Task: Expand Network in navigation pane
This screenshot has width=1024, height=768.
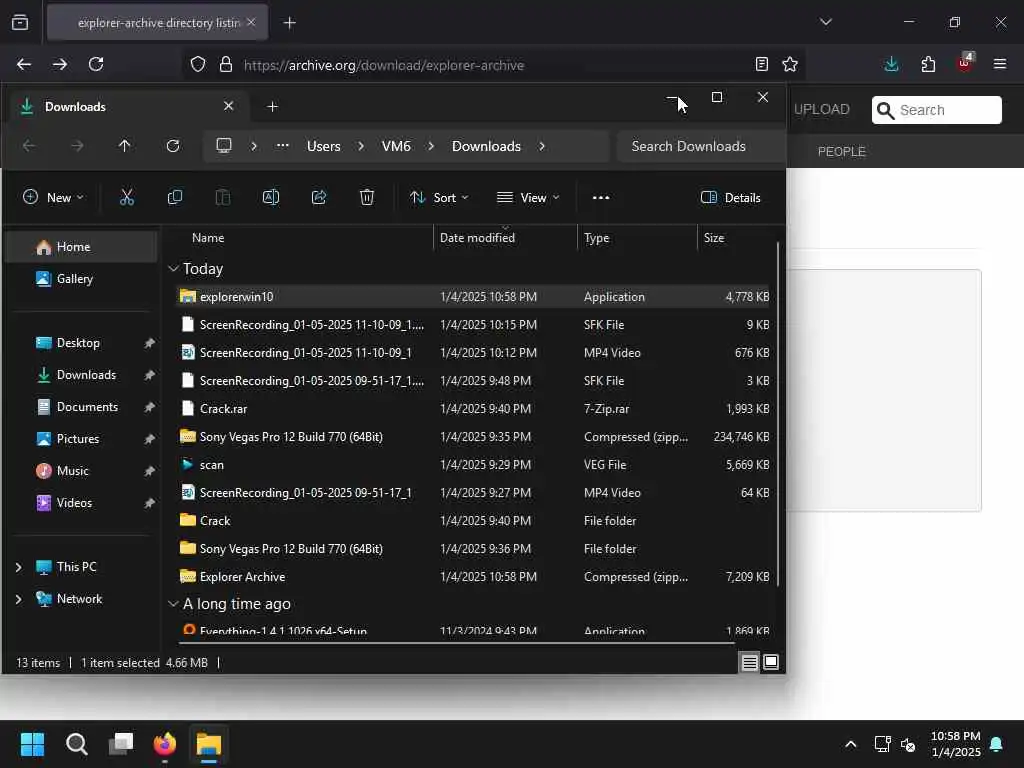Action: (x=18, y=599)
